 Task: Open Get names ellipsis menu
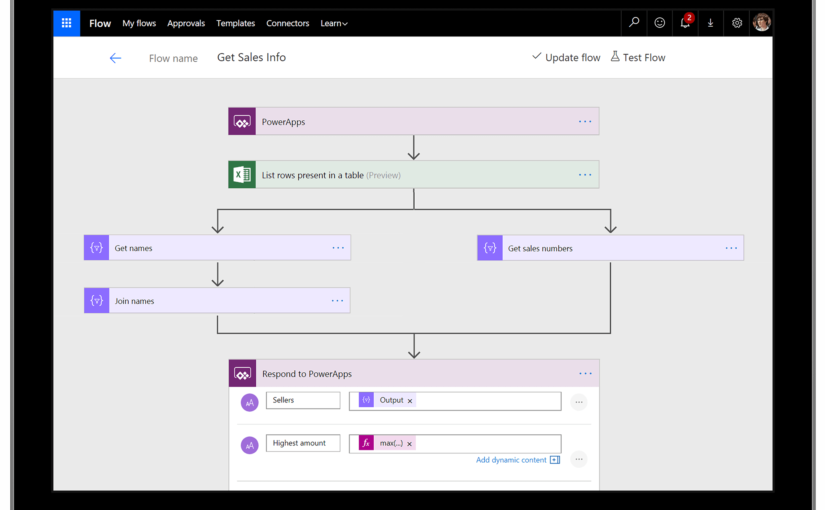point(338,247)
